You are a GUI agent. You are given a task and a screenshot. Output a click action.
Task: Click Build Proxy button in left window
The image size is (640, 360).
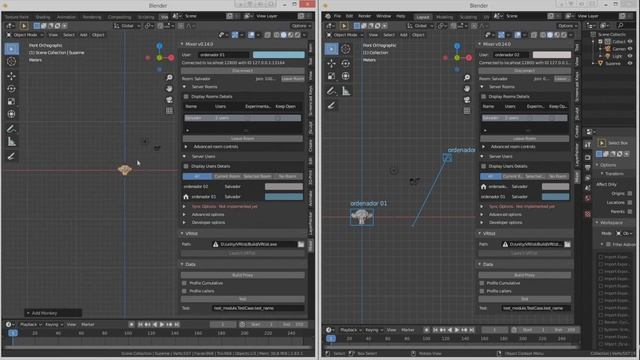coord(242,275)
